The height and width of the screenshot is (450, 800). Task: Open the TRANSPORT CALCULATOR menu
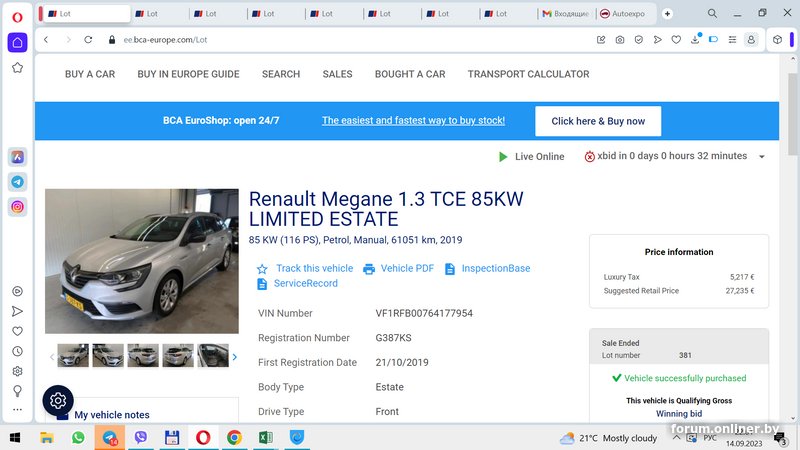point(529,74)
